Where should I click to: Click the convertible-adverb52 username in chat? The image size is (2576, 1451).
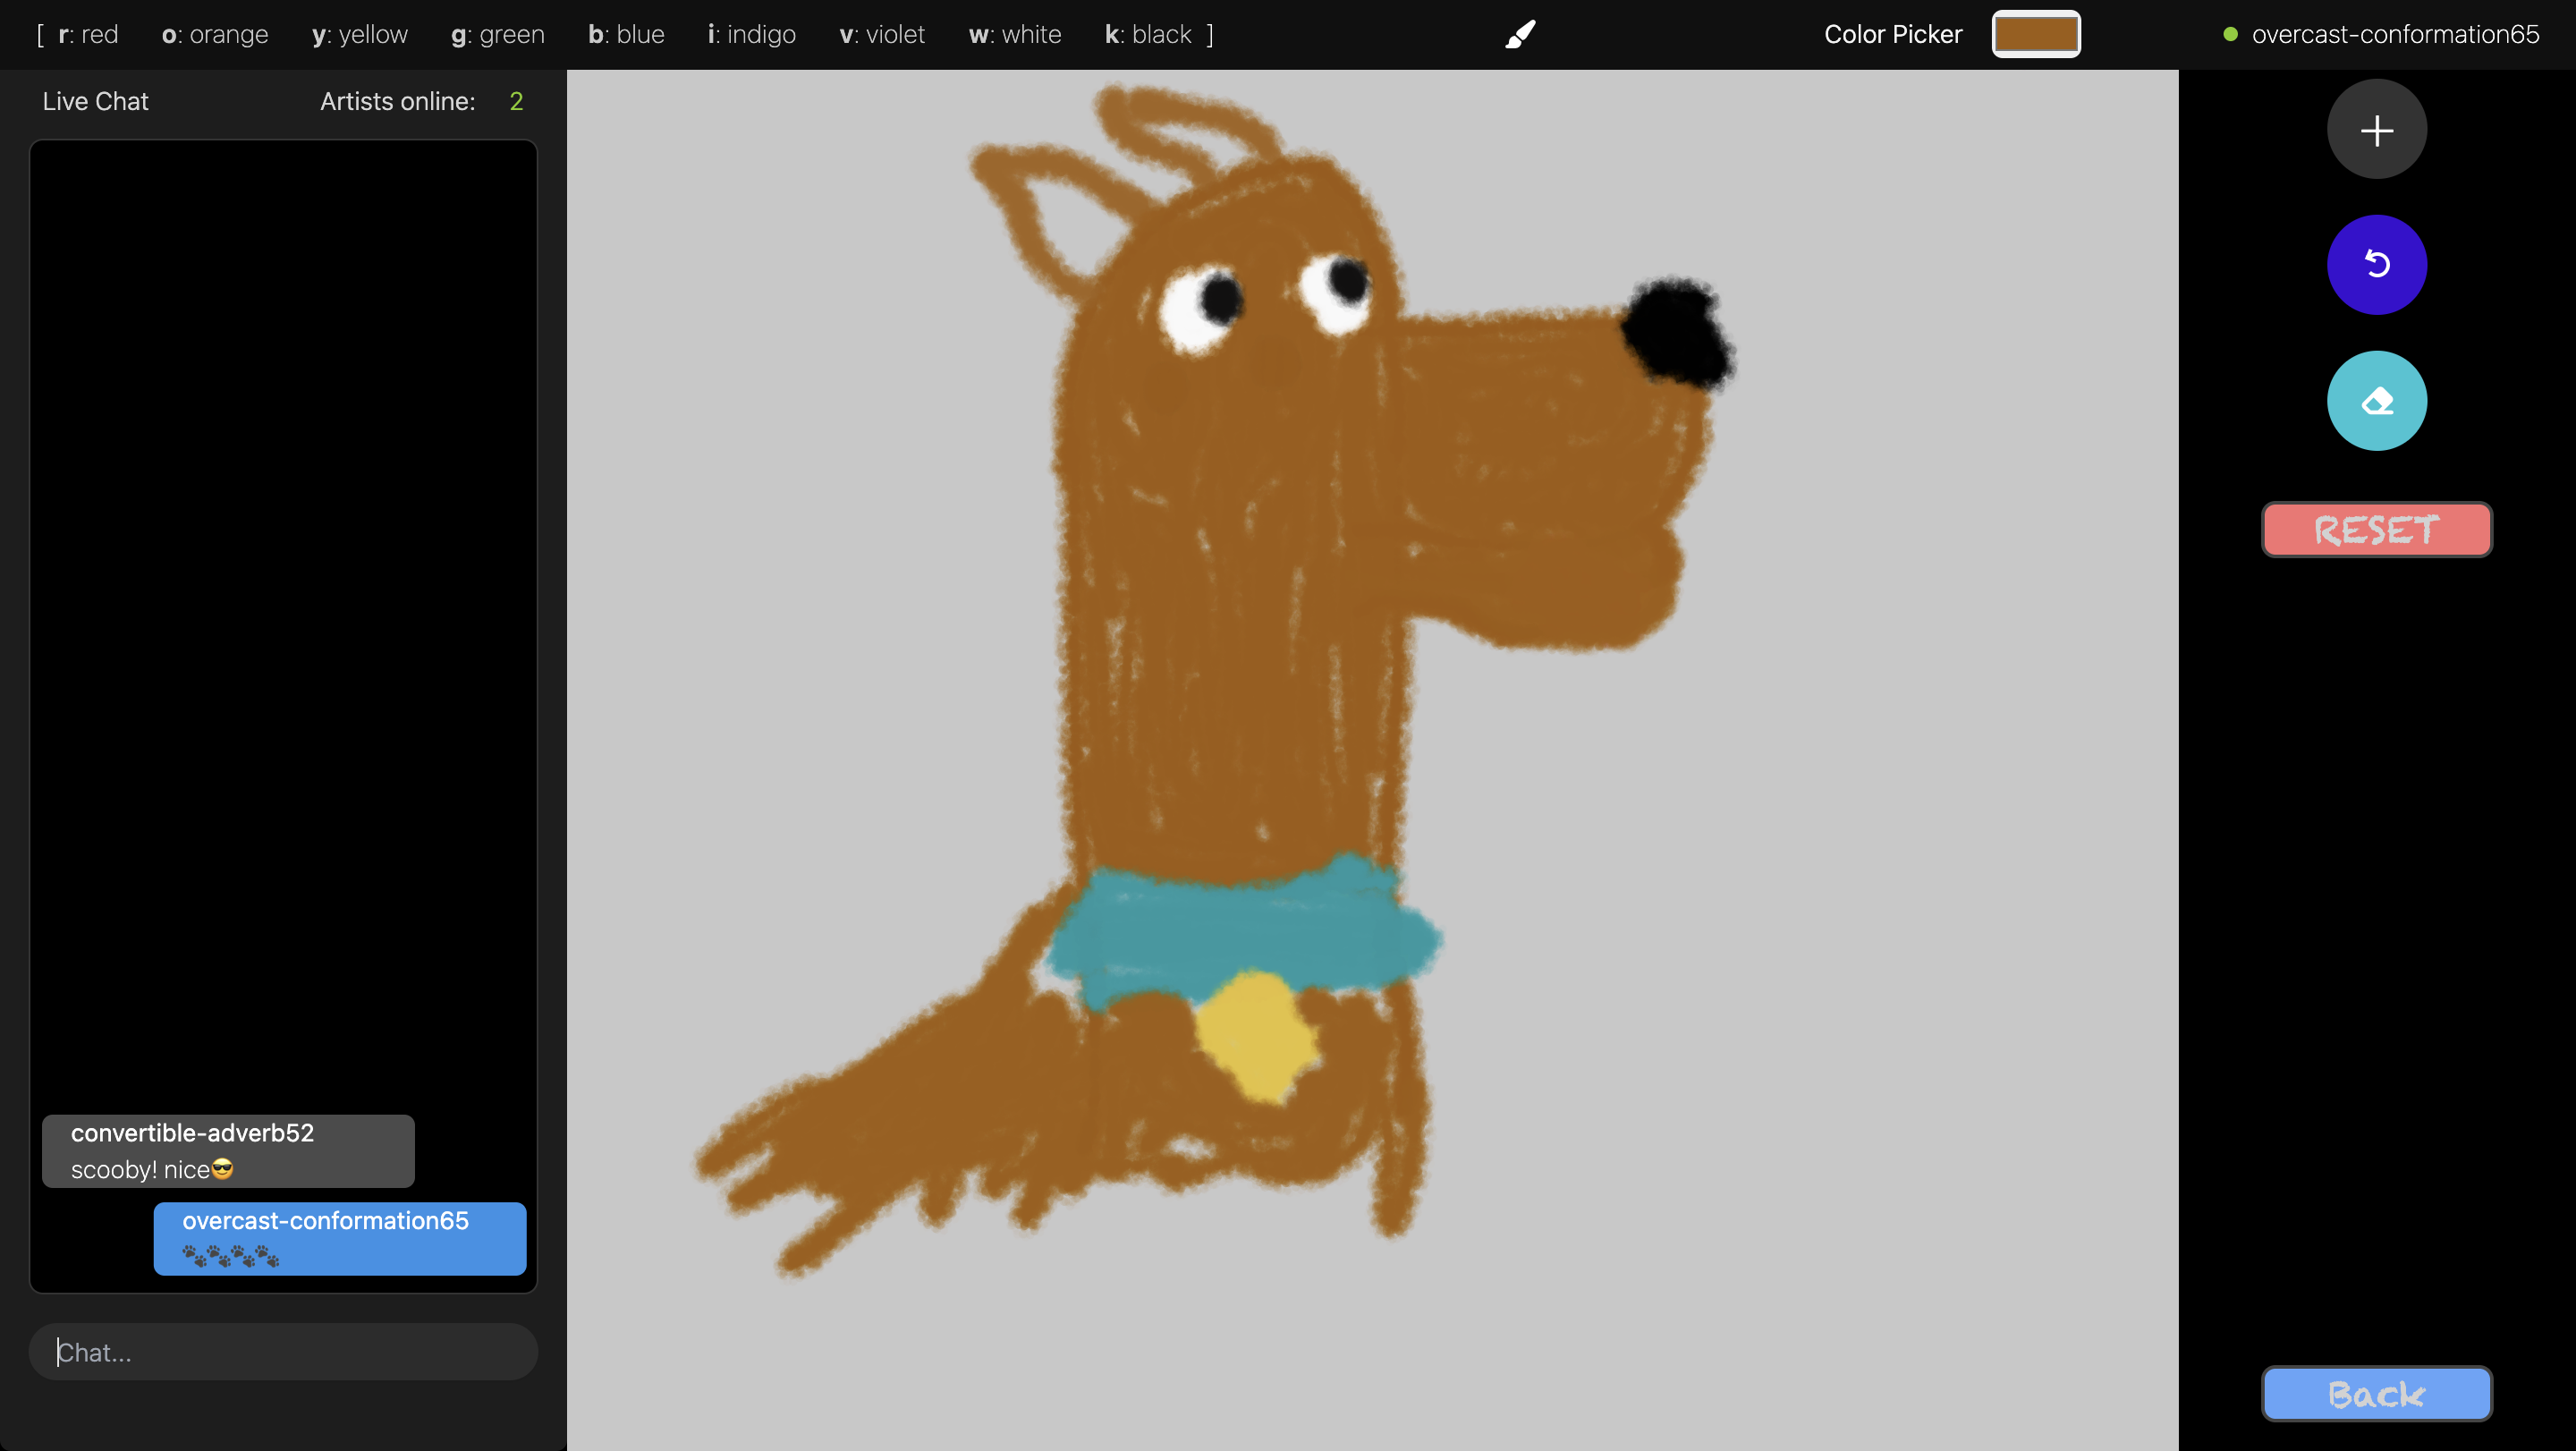(192, 1133)
